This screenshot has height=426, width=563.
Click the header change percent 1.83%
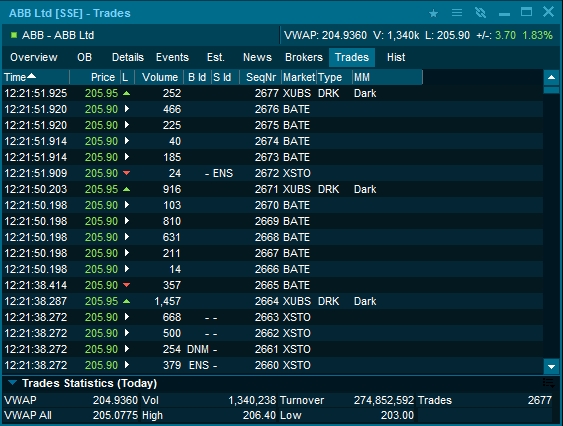(537, 35)
